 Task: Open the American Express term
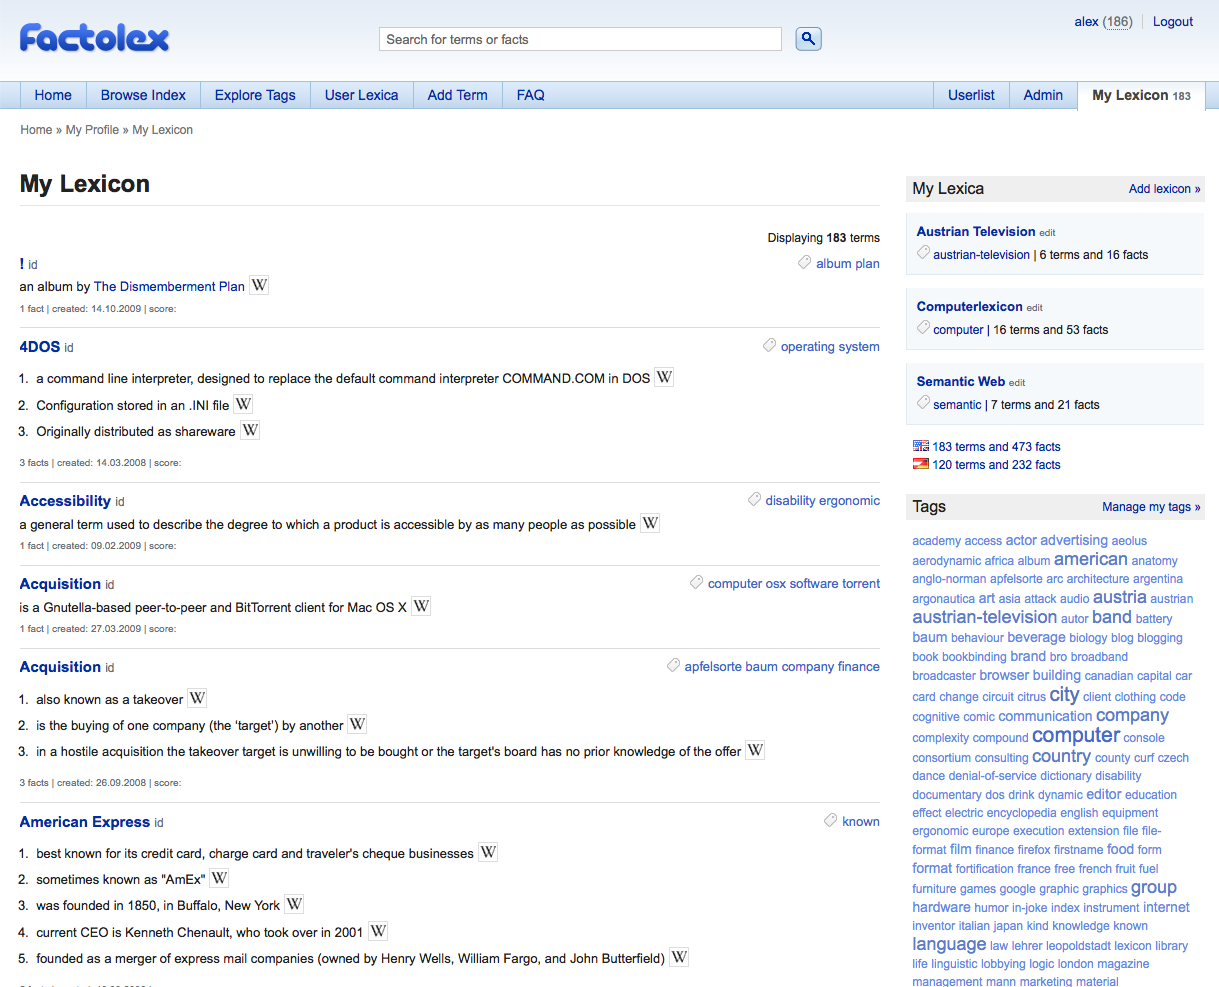click(x=85, y=821)
